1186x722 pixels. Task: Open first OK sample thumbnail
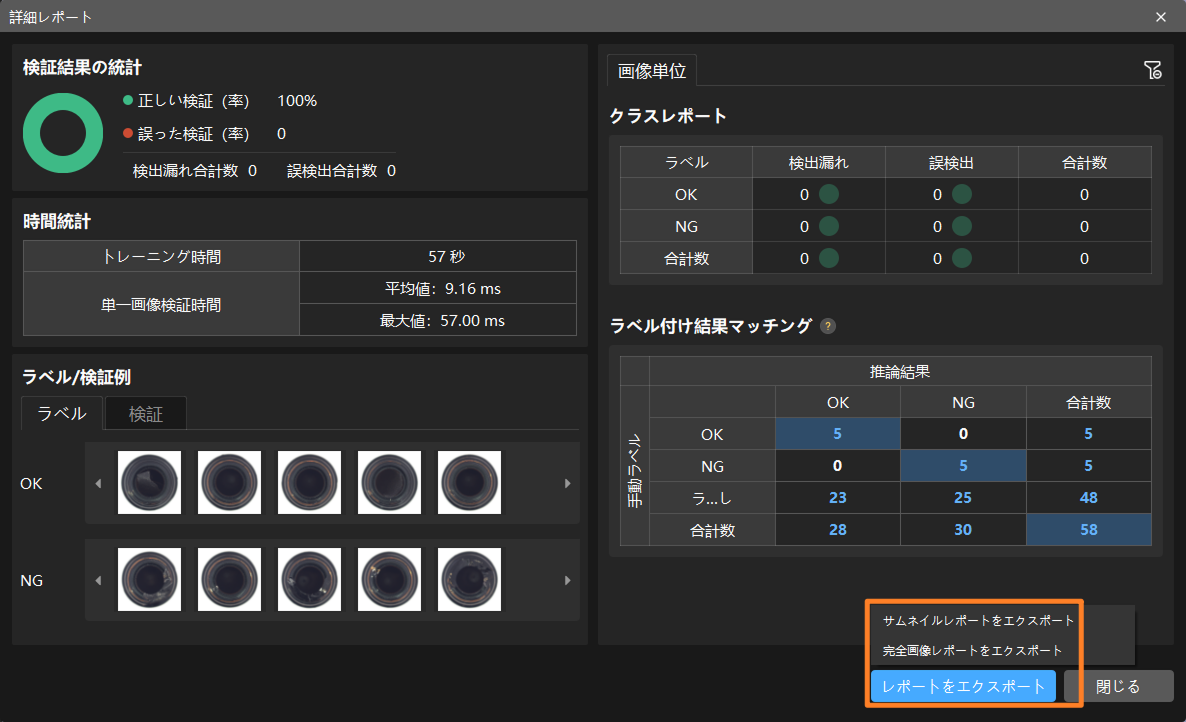click(x=150, y=482)
